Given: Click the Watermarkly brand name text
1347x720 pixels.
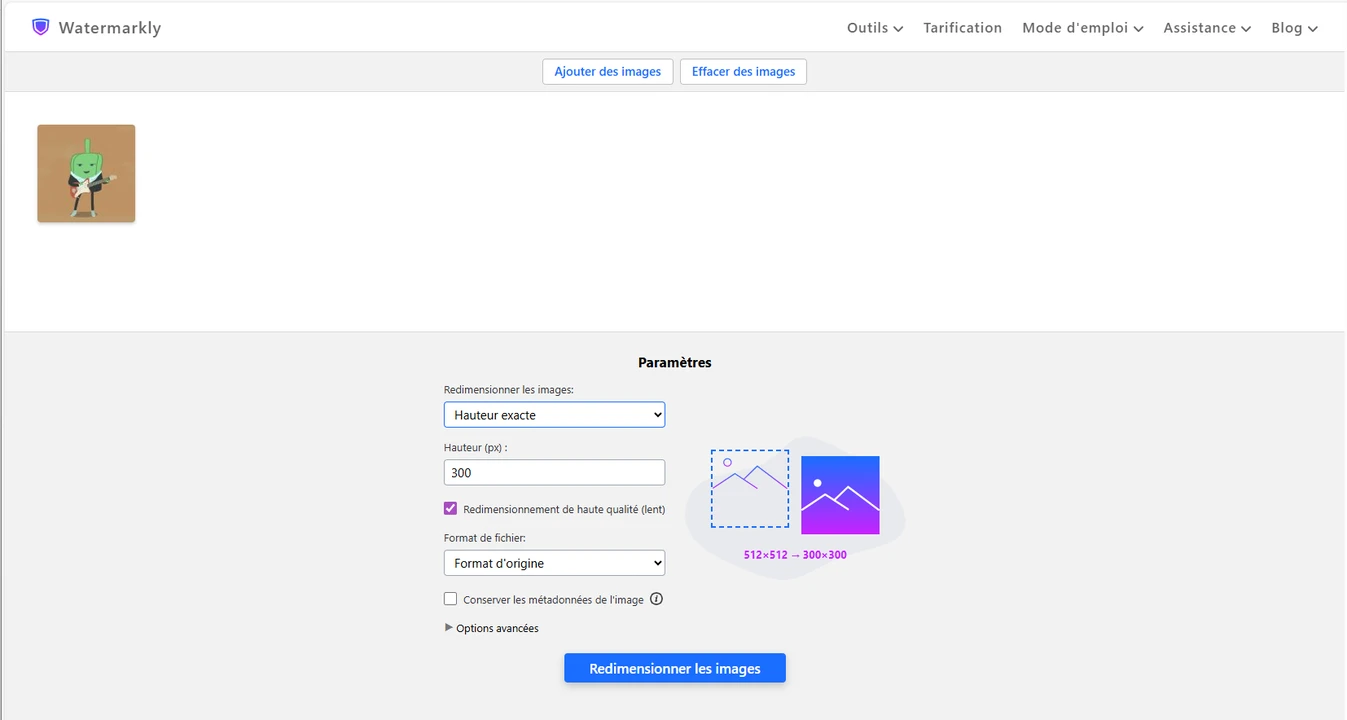Looking at the screenshot, I should coord(110,28).
